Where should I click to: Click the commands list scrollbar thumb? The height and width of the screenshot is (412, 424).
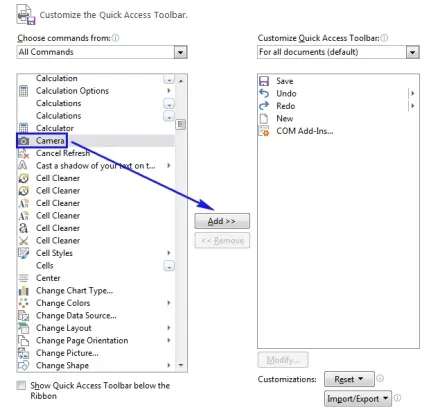coord(181,125)
